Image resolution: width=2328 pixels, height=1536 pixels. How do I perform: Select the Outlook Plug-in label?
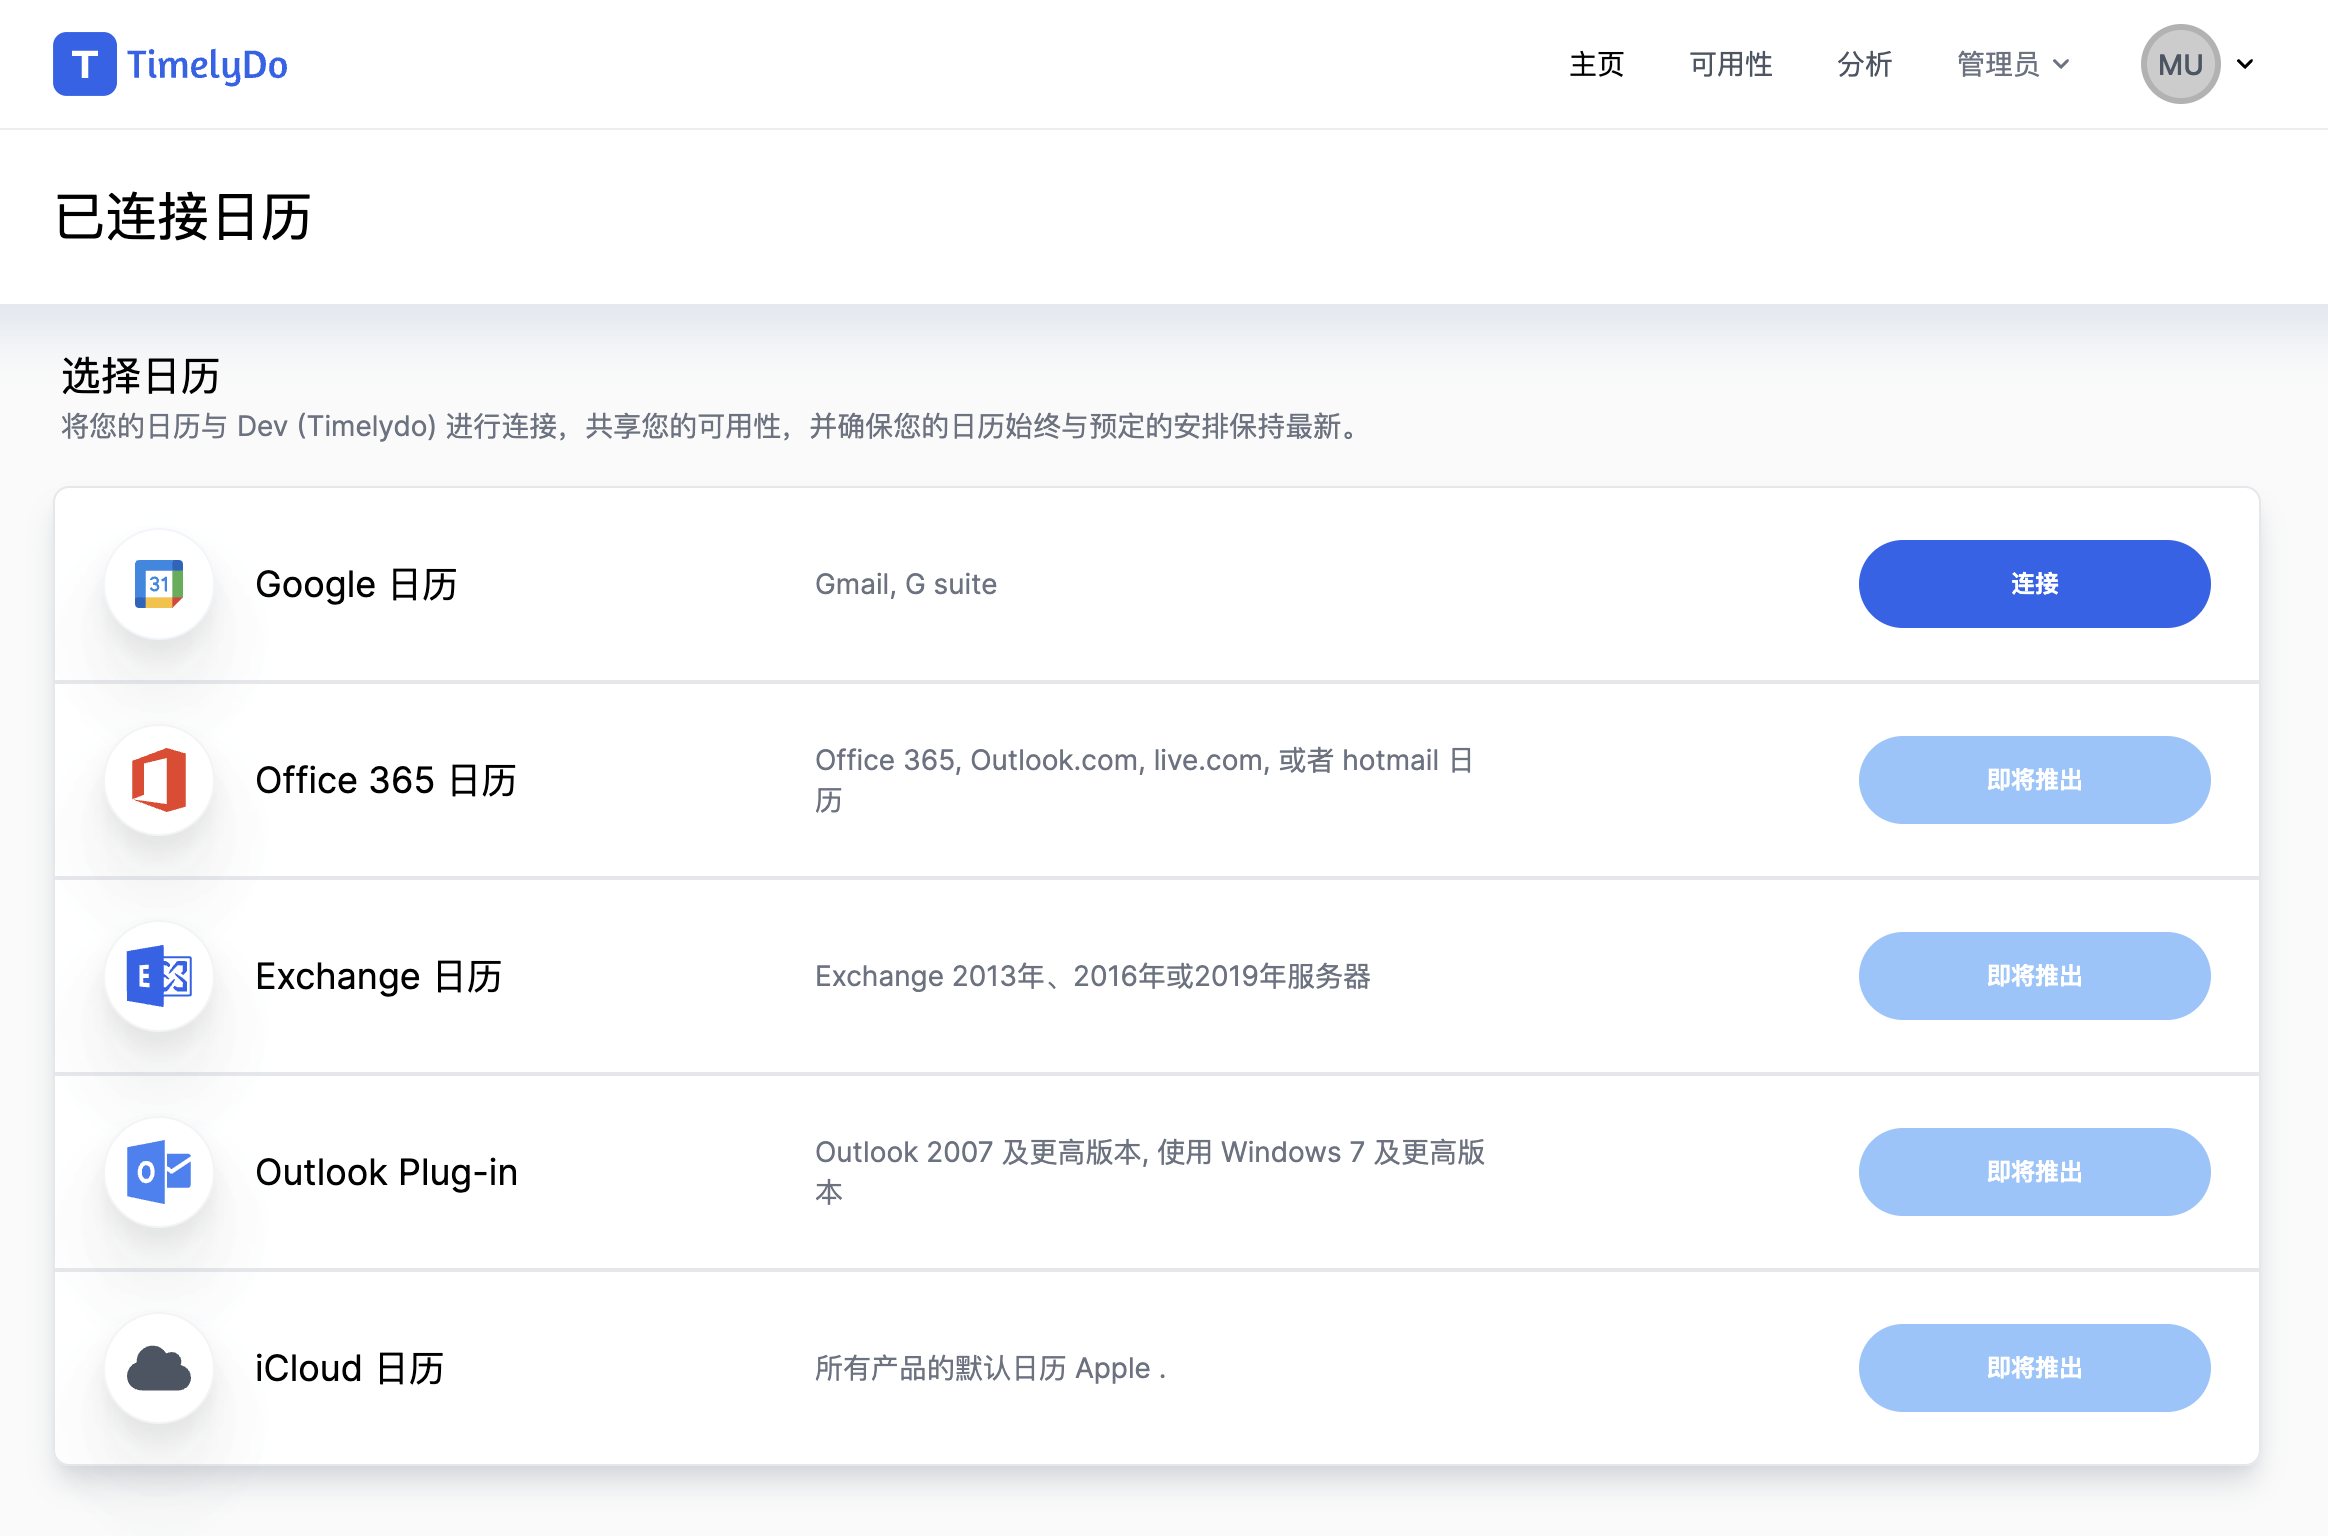386,1172
